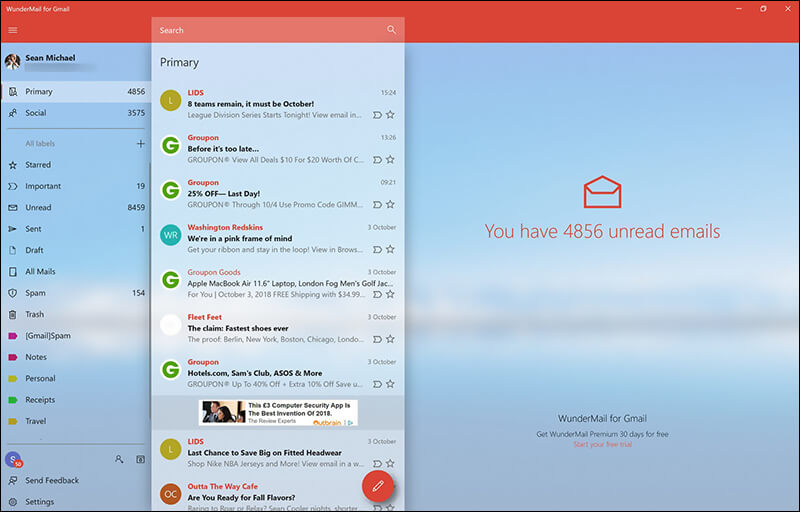Open the Social inbox folder
This screenshot has height=512, width=800.
pyautogui.click(x=77, y=113)
